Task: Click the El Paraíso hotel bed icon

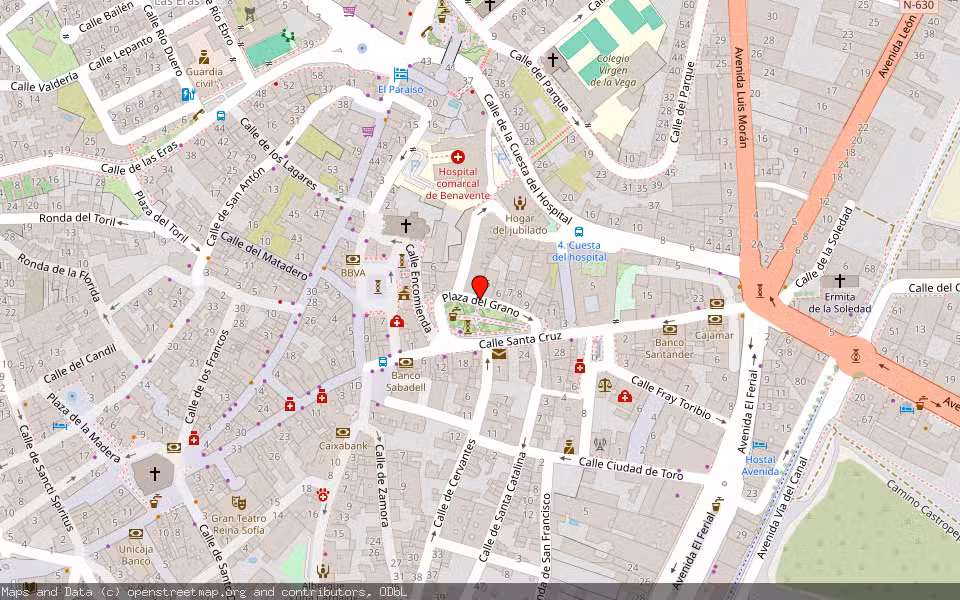Action: [400, 75]
